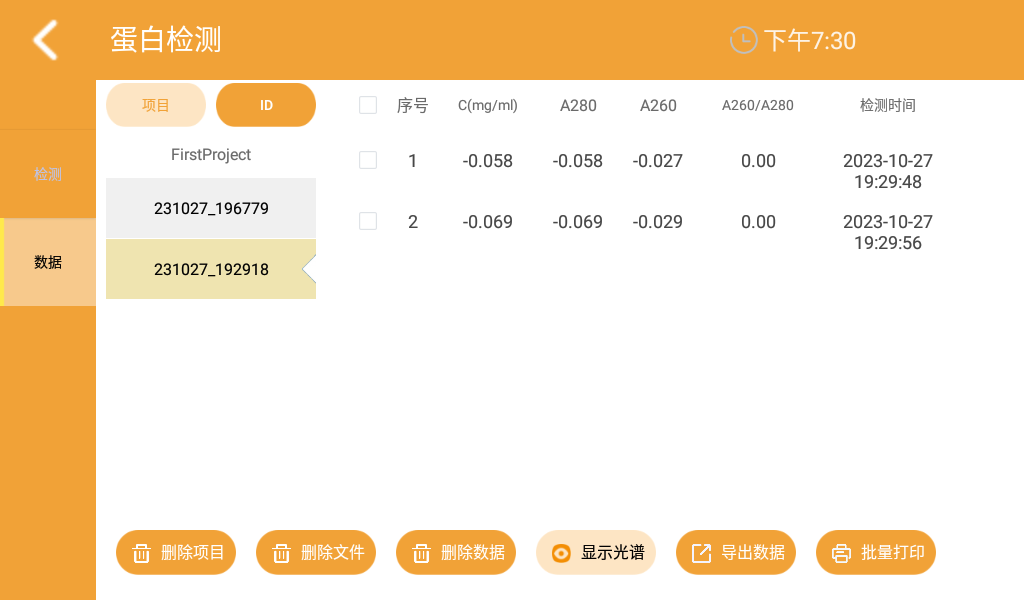This screenshot has height=600, width=1024.
Task: Check the select-all checkbox in table header
Action: 368,105
